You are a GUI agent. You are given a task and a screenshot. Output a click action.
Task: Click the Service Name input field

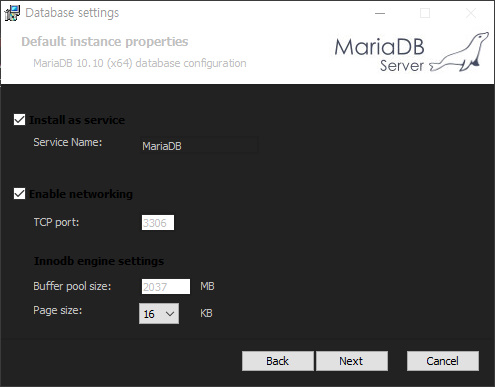[199, 145]
